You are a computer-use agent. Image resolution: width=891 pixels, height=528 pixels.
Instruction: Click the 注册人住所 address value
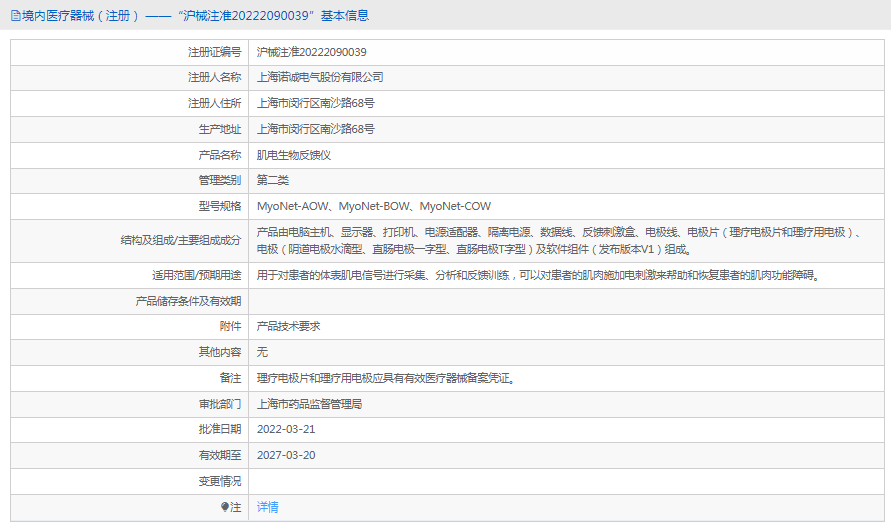click(x=315, y=103)
